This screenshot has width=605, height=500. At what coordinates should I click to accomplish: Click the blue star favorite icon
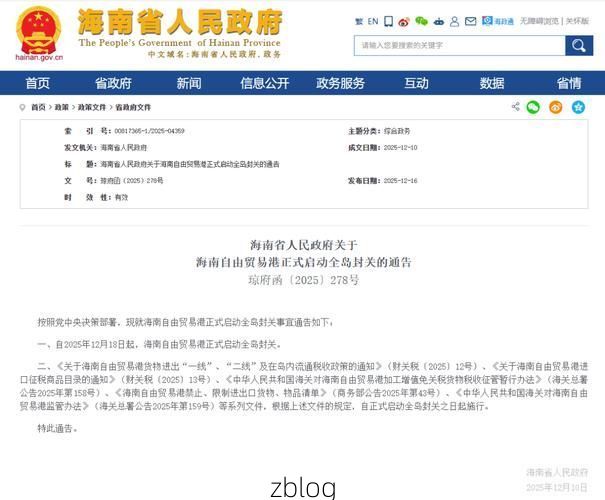(578, 107)
